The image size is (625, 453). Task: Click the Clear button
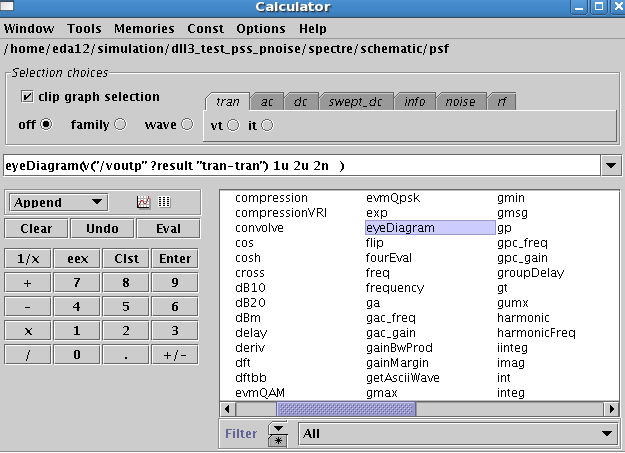(x=36, y=228)
